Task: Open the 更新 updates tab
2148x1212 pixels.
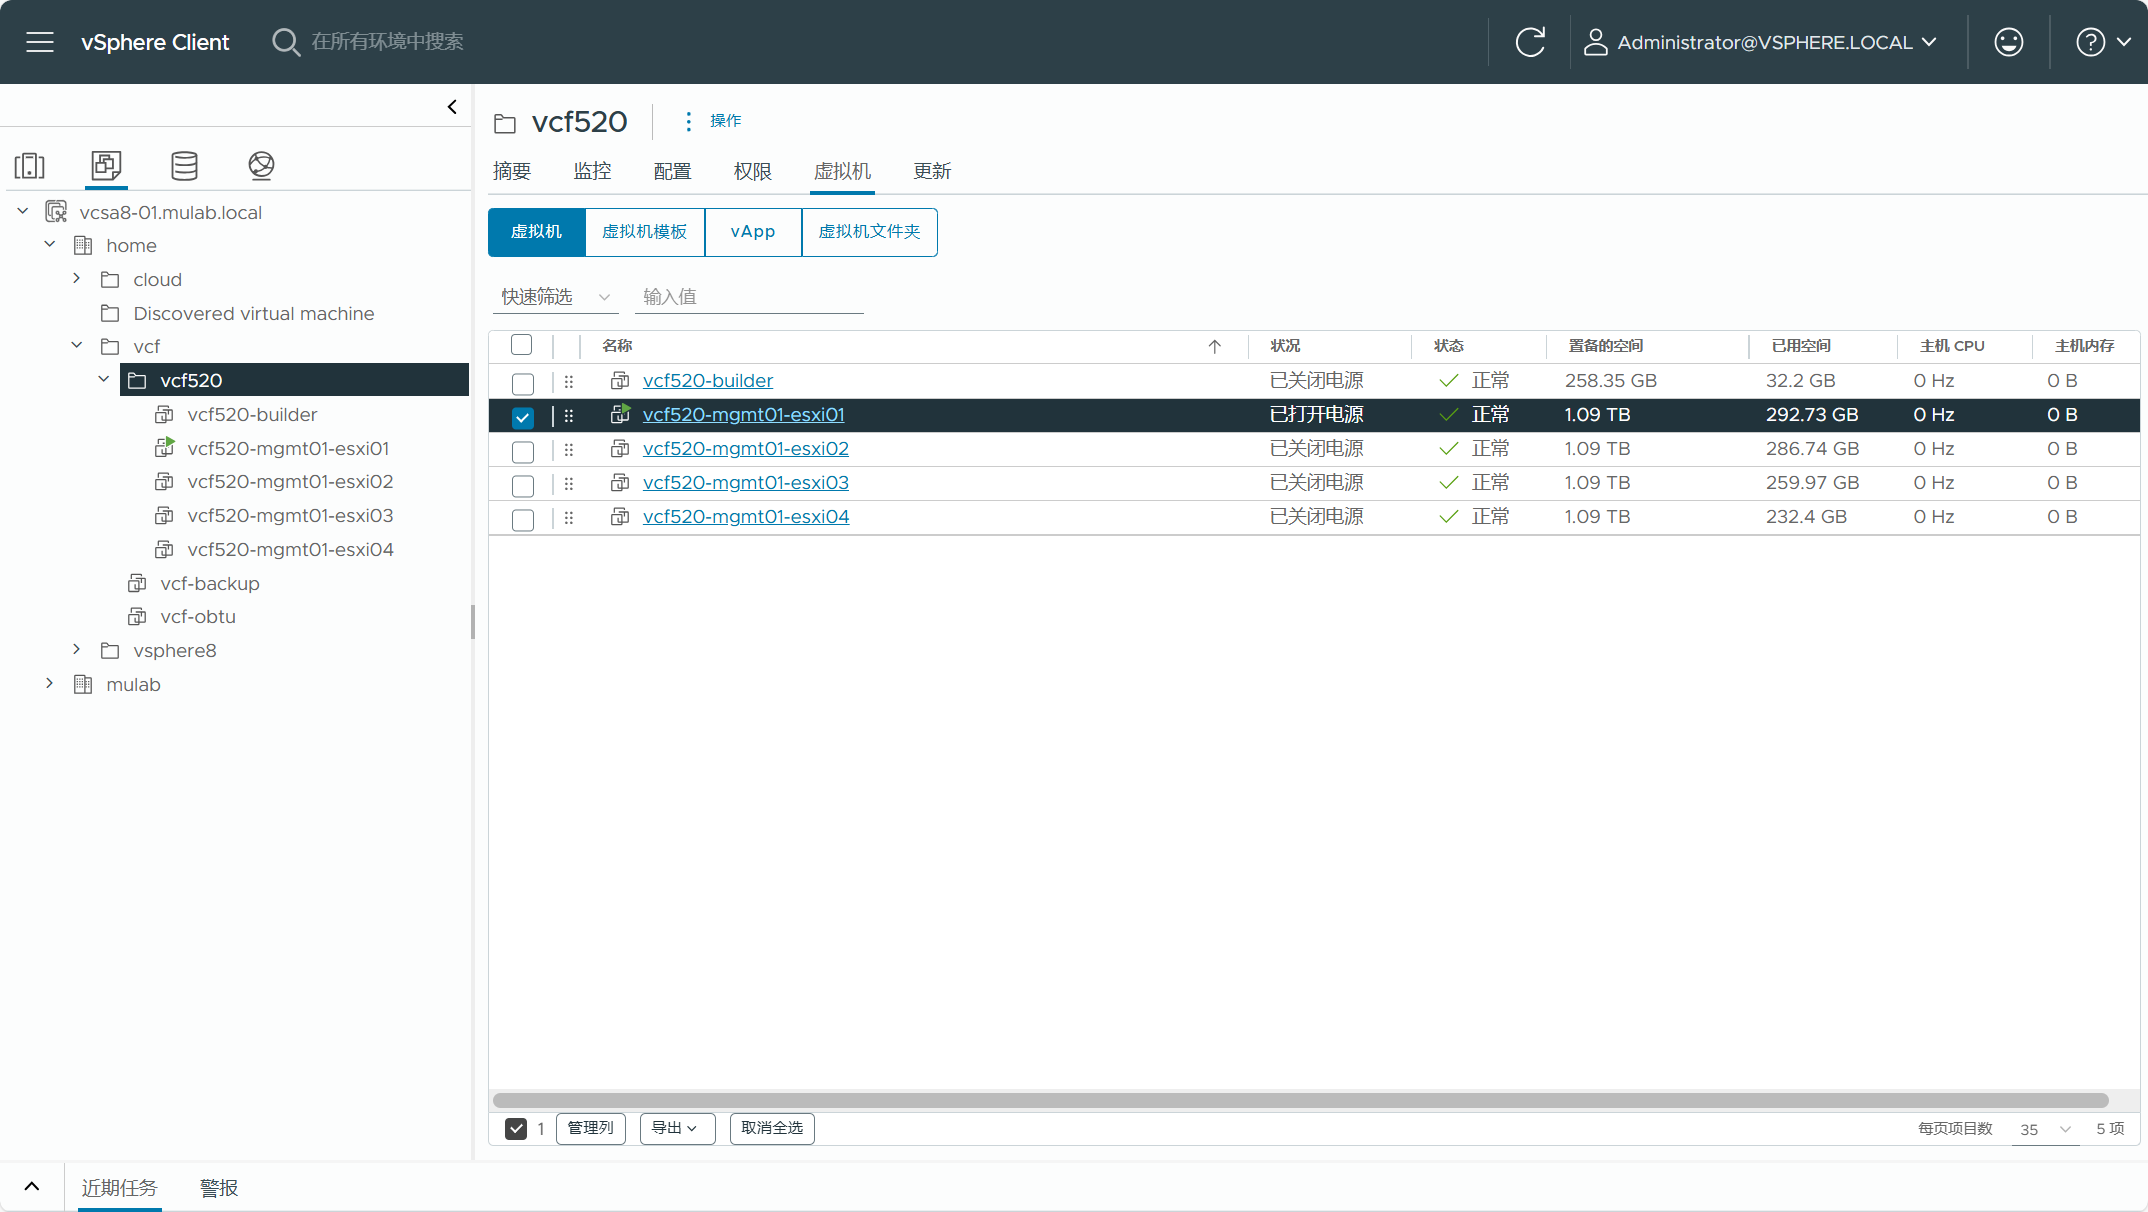Action: point(932,171)
